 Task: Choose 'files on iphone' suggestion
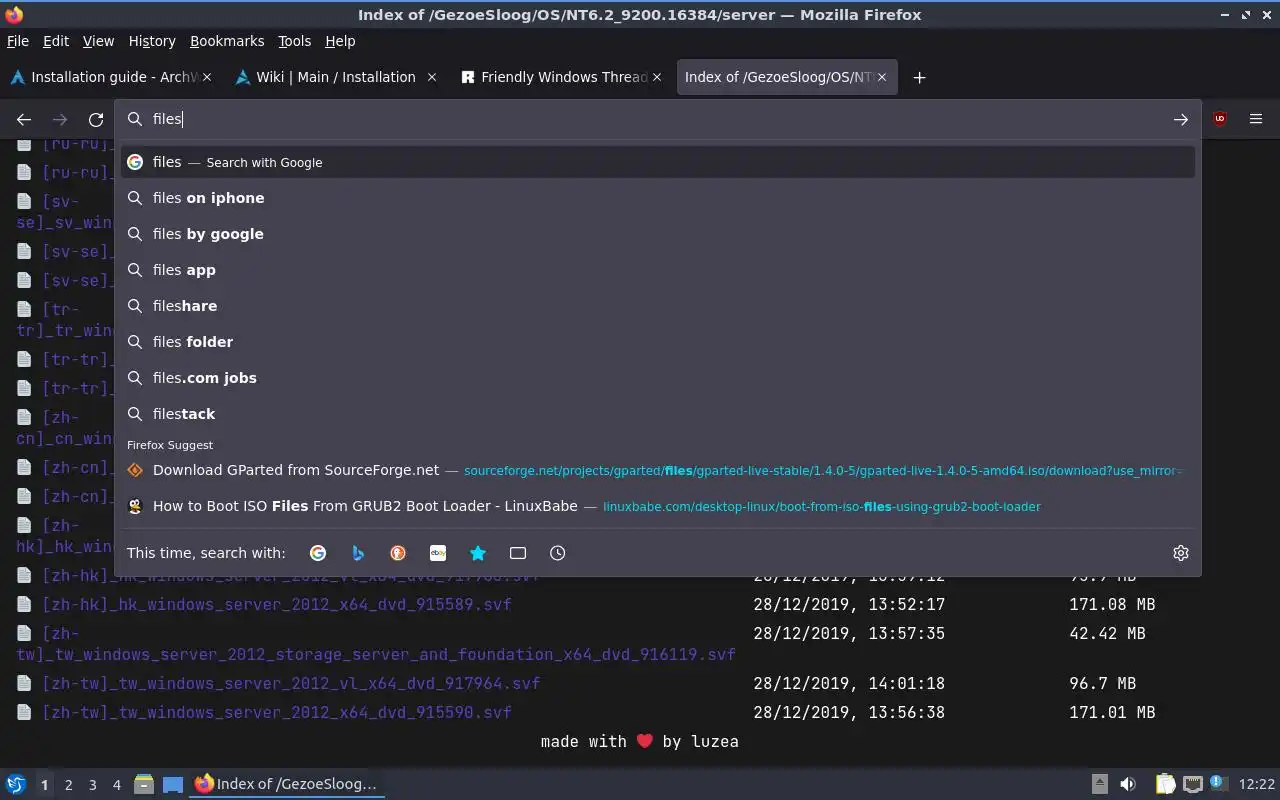658,198
